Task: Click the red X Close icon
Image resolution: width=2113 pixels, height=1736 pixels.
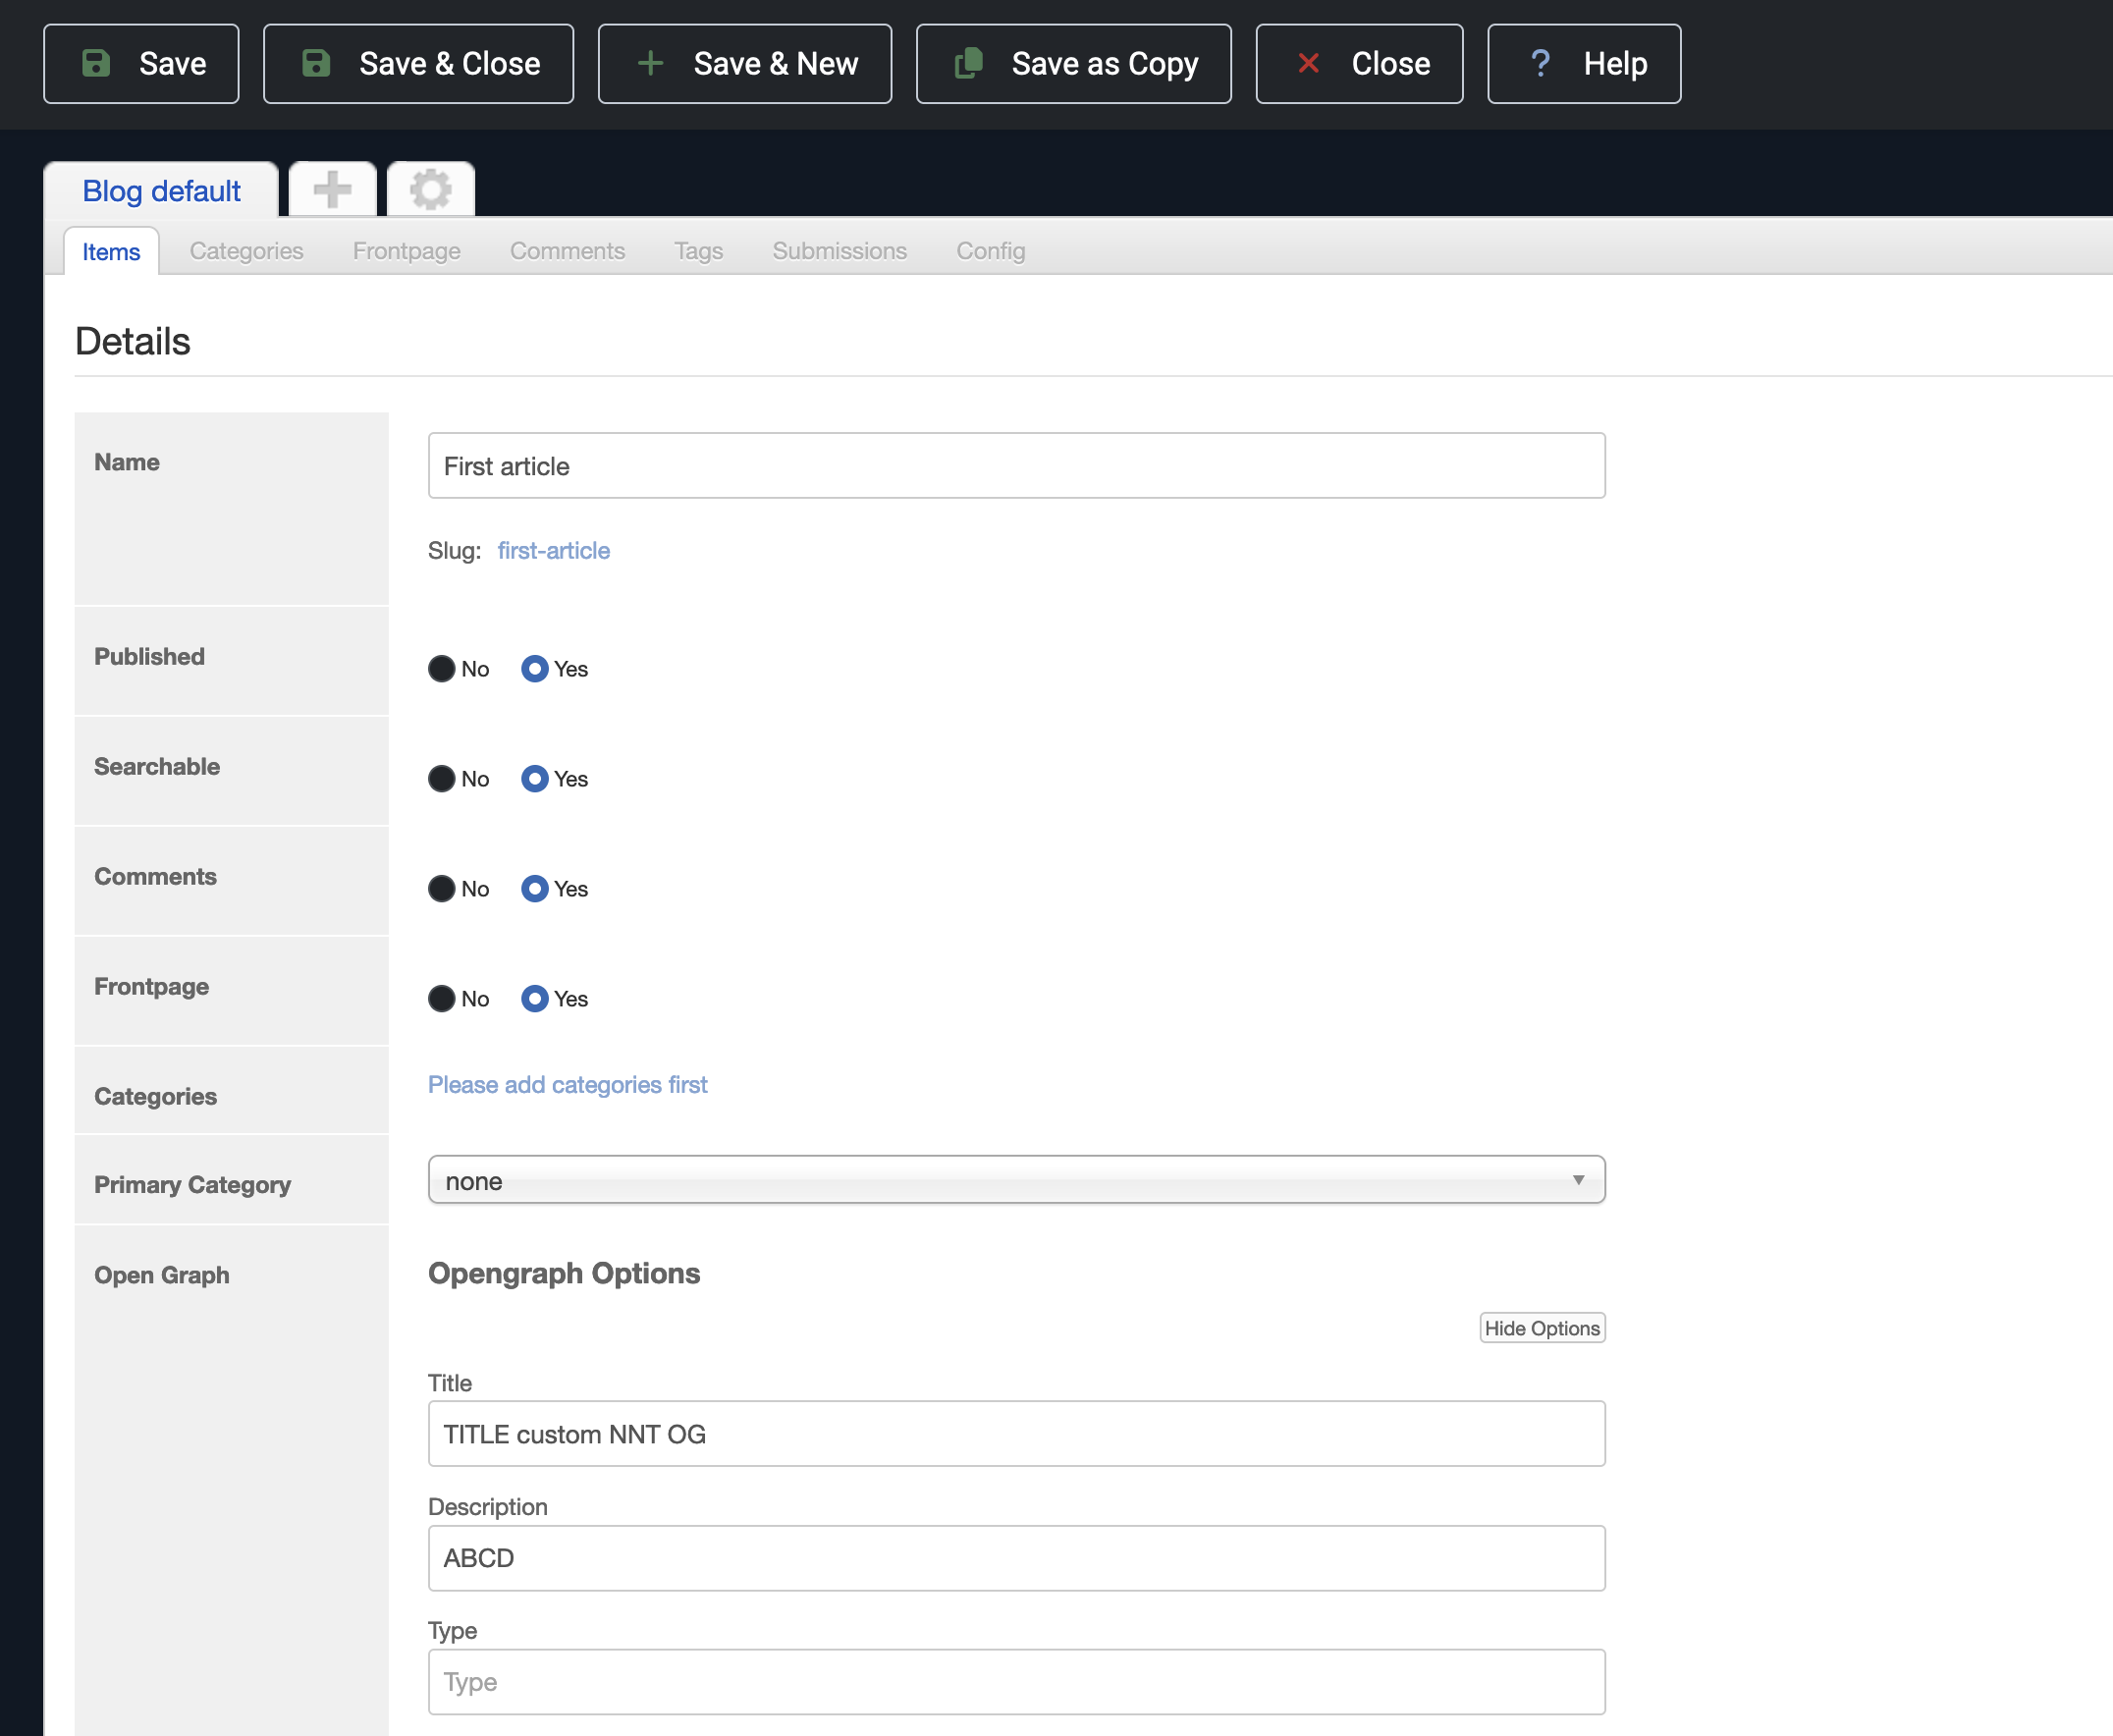Action: coord(1308,63)
